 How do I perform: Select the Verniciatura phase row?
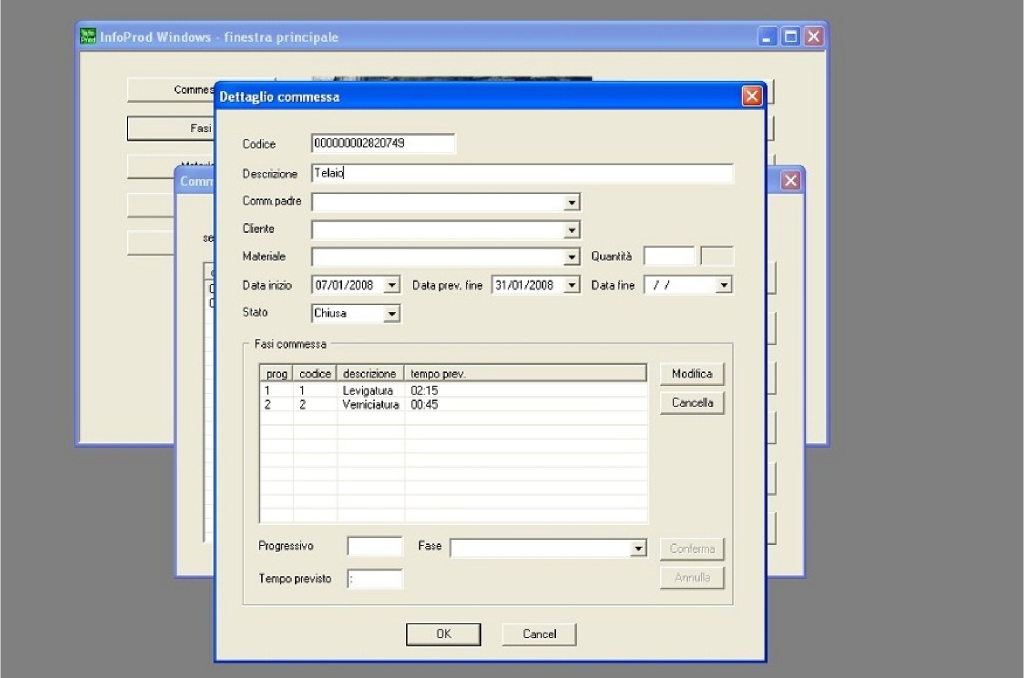click(370, 405)
